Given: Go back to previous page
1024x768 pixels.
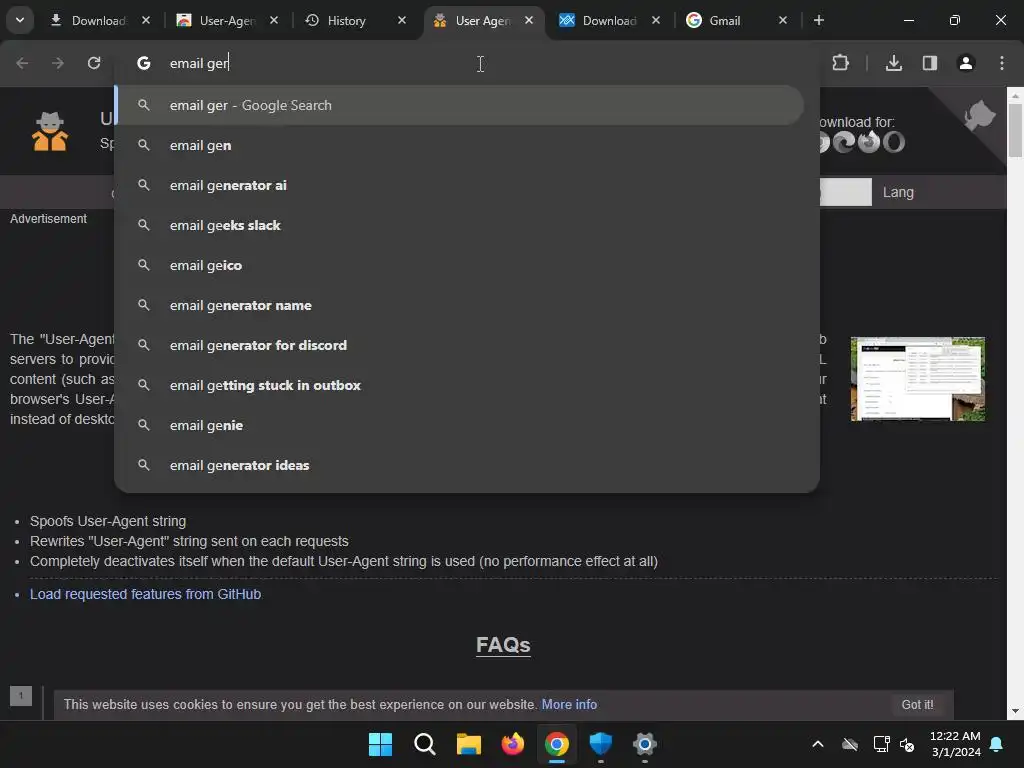Looking at the screenshot, I should click(x=22, y=63).
